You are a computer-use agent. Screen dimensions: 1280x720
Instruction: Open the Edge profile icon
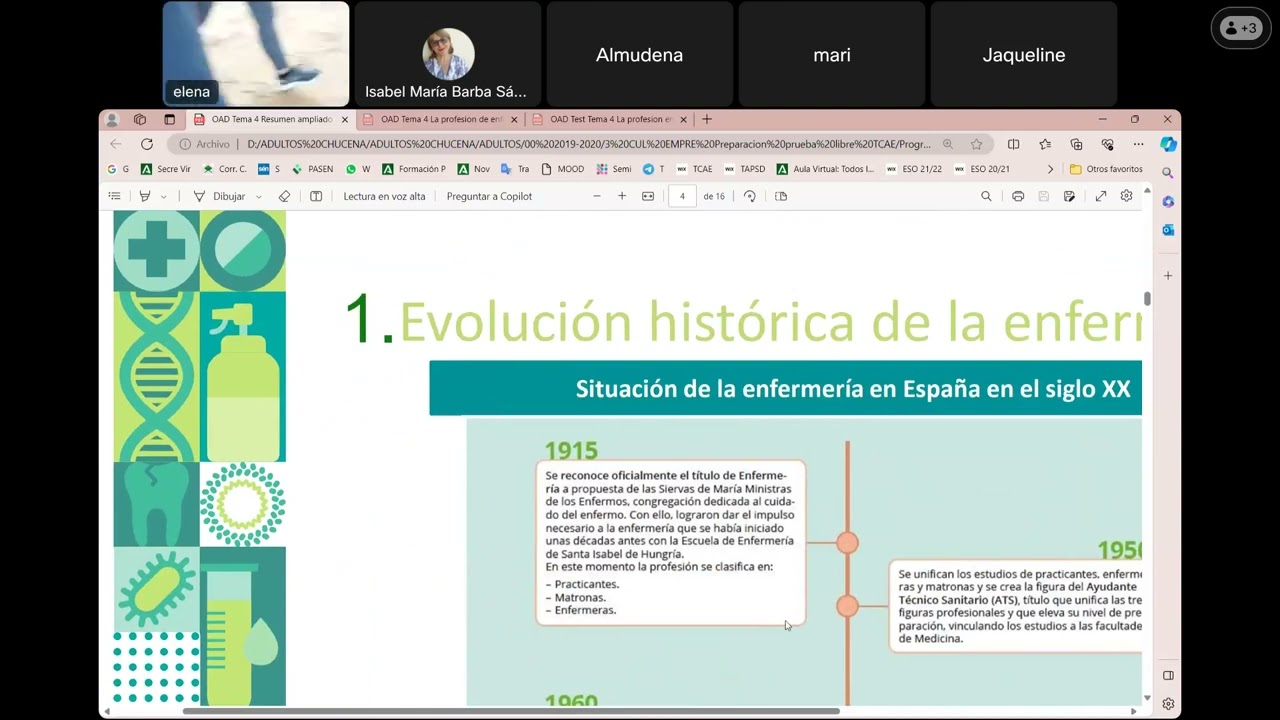click(112, 119)
